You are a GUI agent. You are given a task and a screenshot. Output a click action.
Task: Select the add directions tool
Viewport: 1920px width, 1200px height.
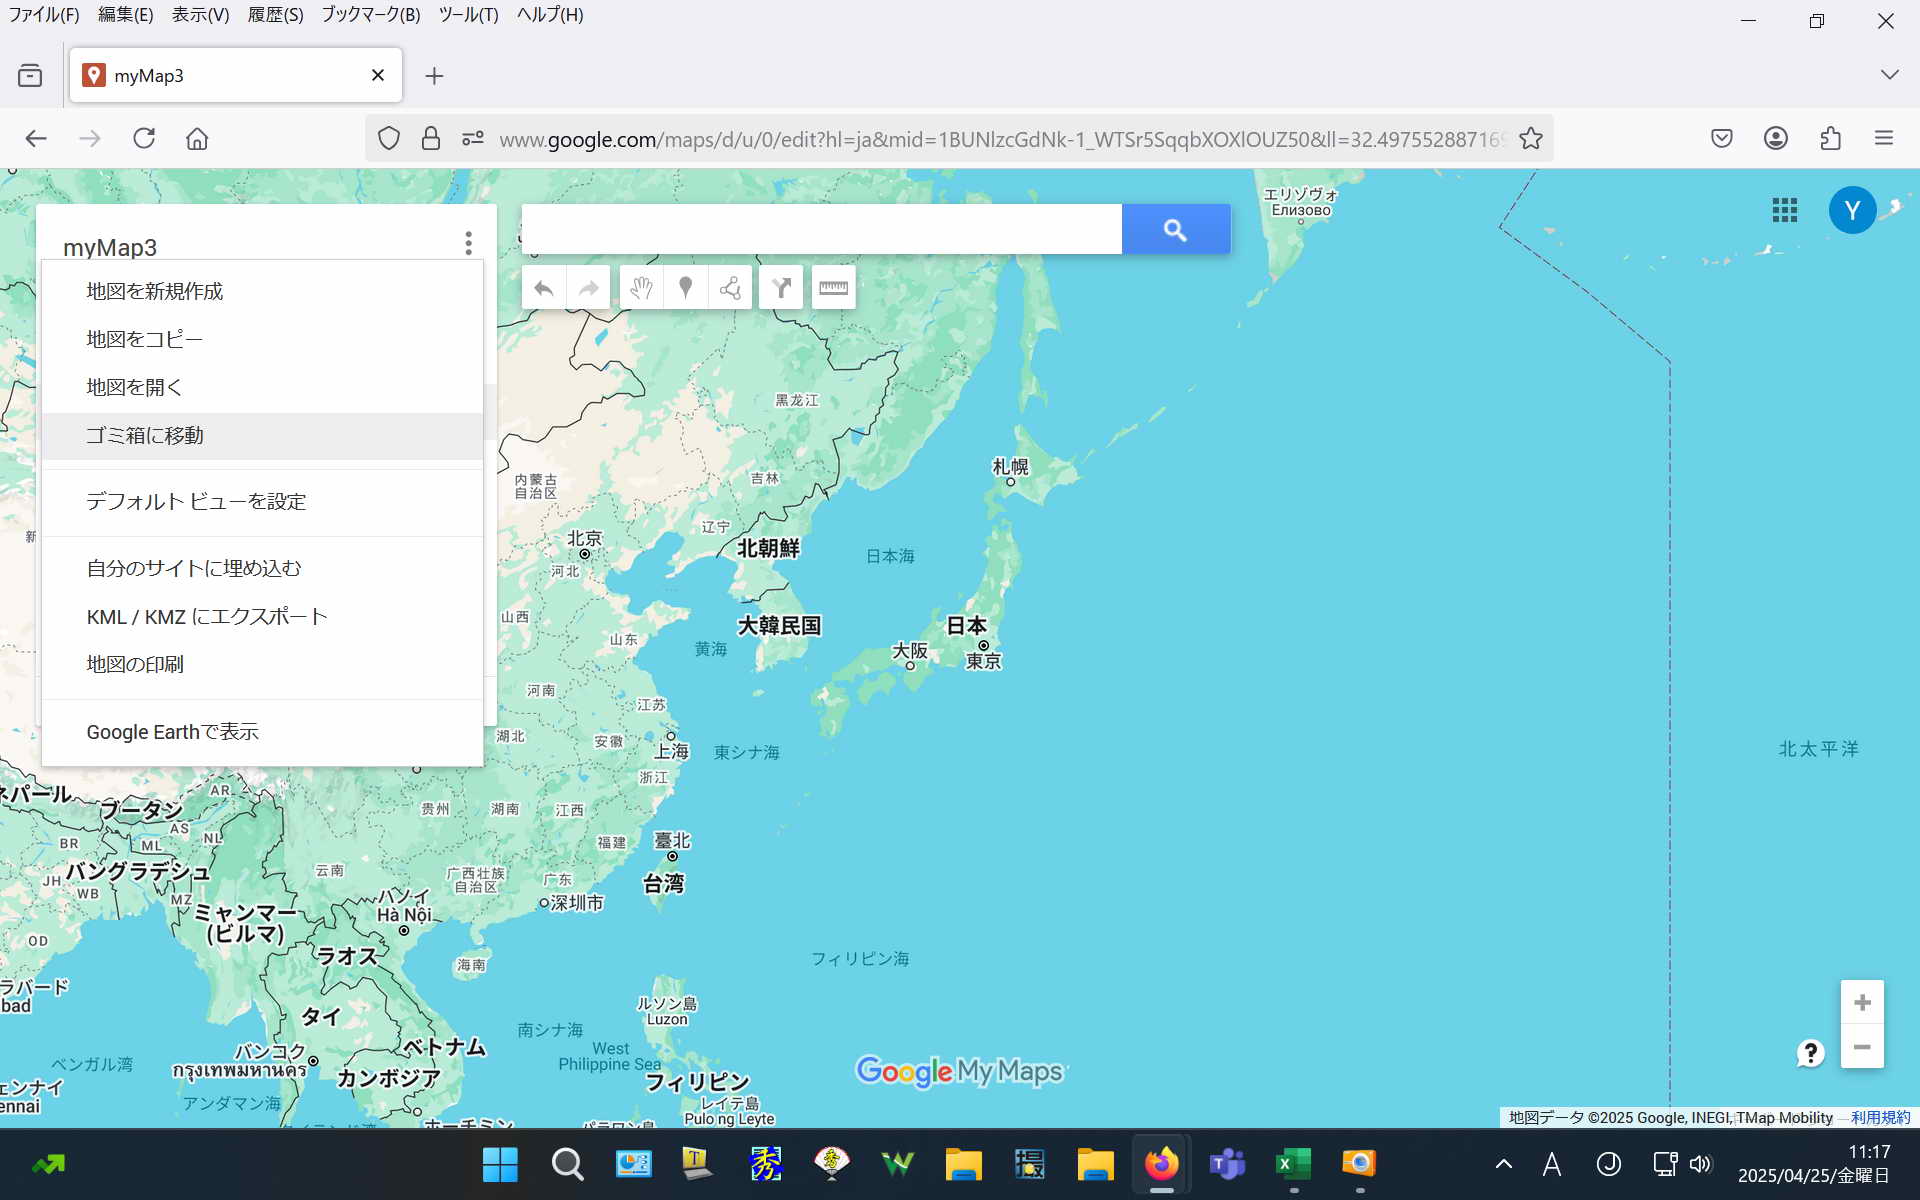[x=781, y=289]
